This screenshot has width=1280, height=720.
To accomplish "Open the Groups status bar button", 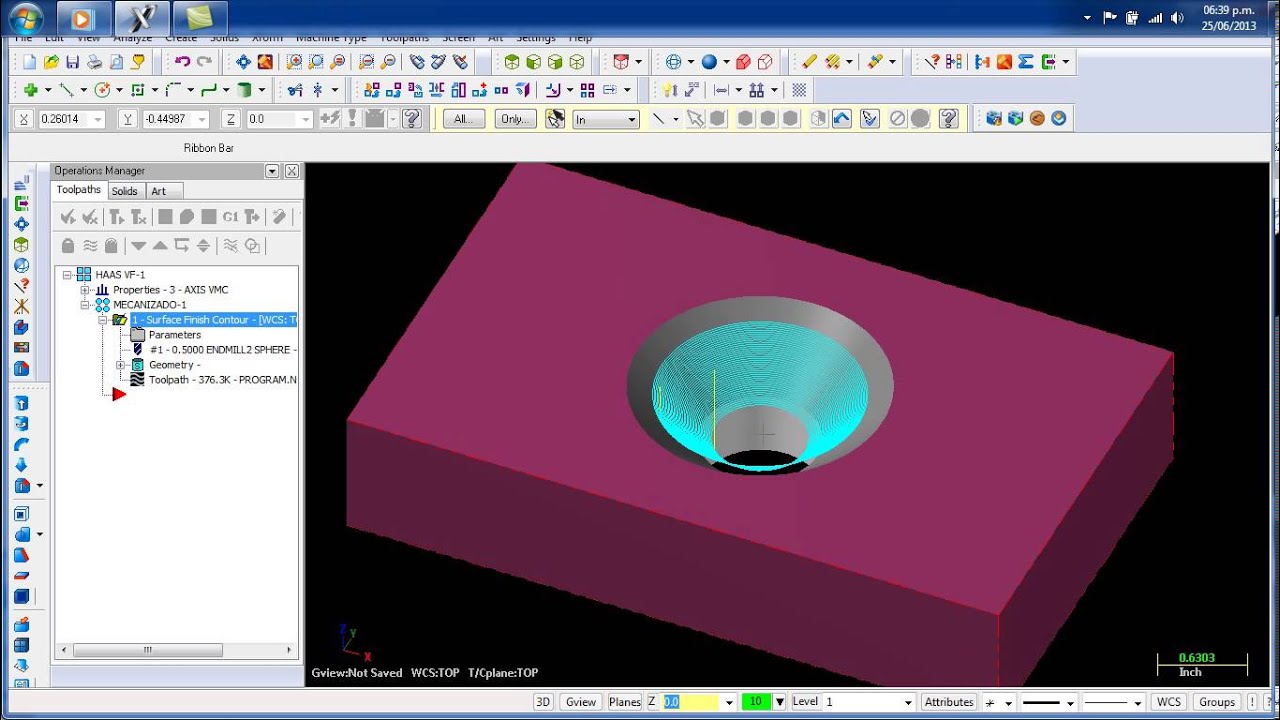I will tap(1217, 702).
